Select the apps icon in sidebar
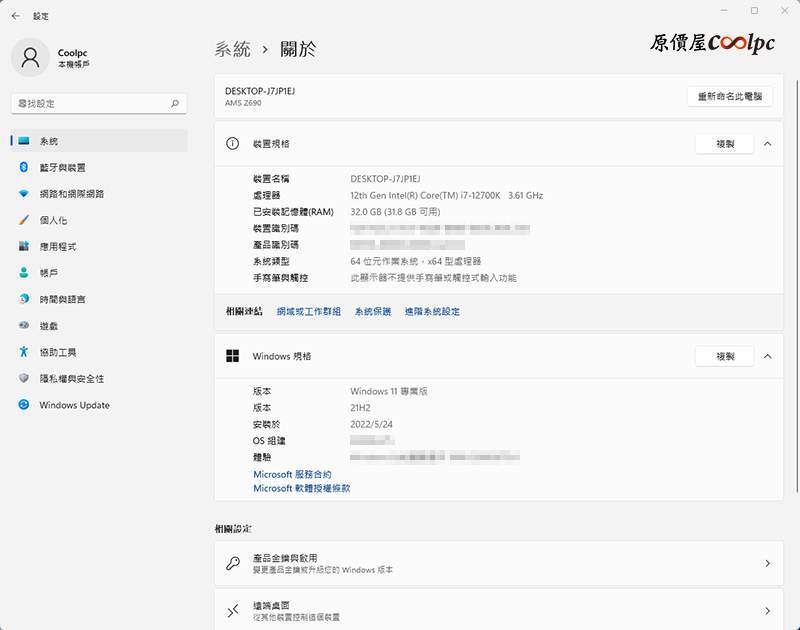Viewport: 800px width, 630px height. pos(23,246)
